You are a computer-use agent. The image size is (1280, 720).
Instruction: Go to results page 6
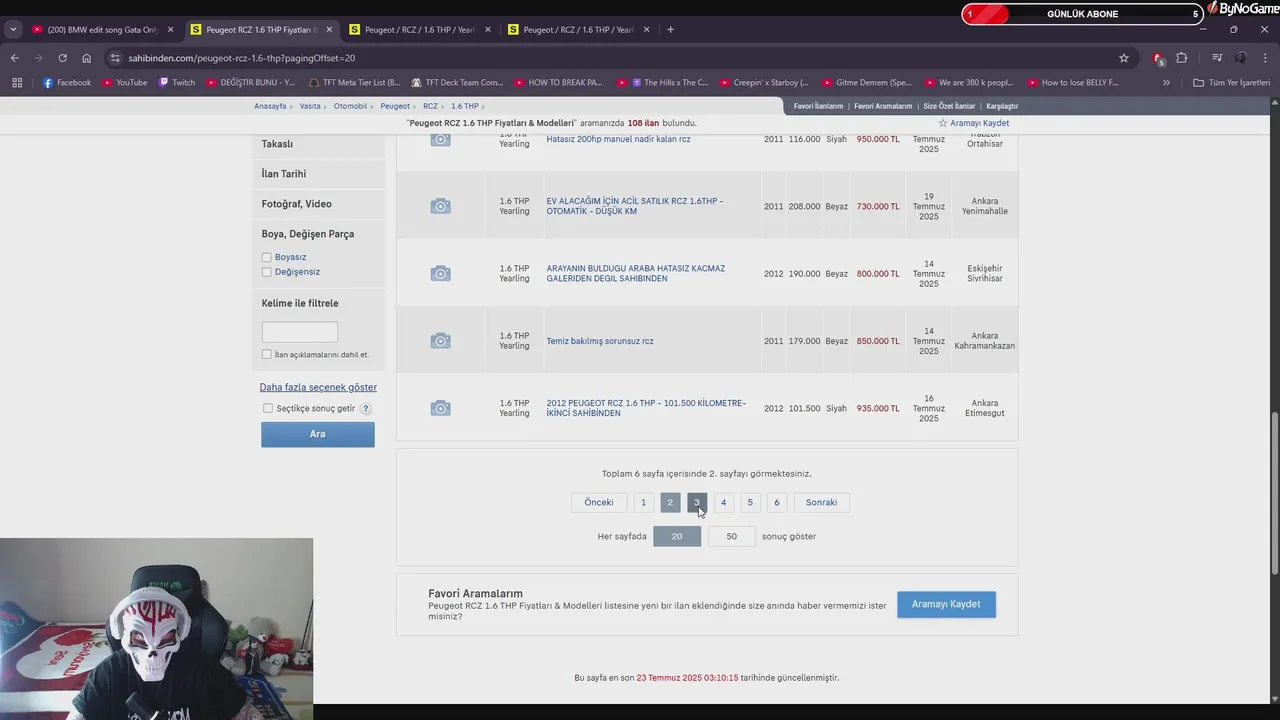click(x=776, y=502)
